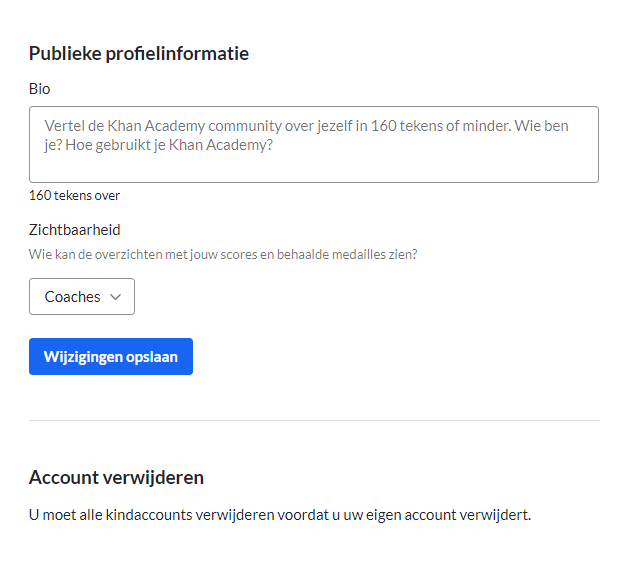Click the 'Wie kan de overzichten' description text

(223, 254)
